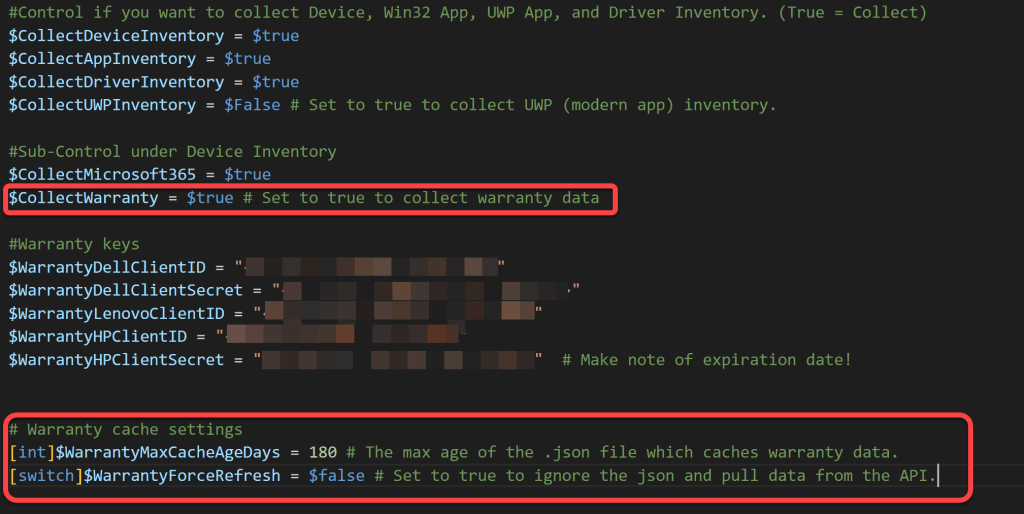Click the '#Sub-Control under Device Inventory' comment

click(x=172, y=151)
